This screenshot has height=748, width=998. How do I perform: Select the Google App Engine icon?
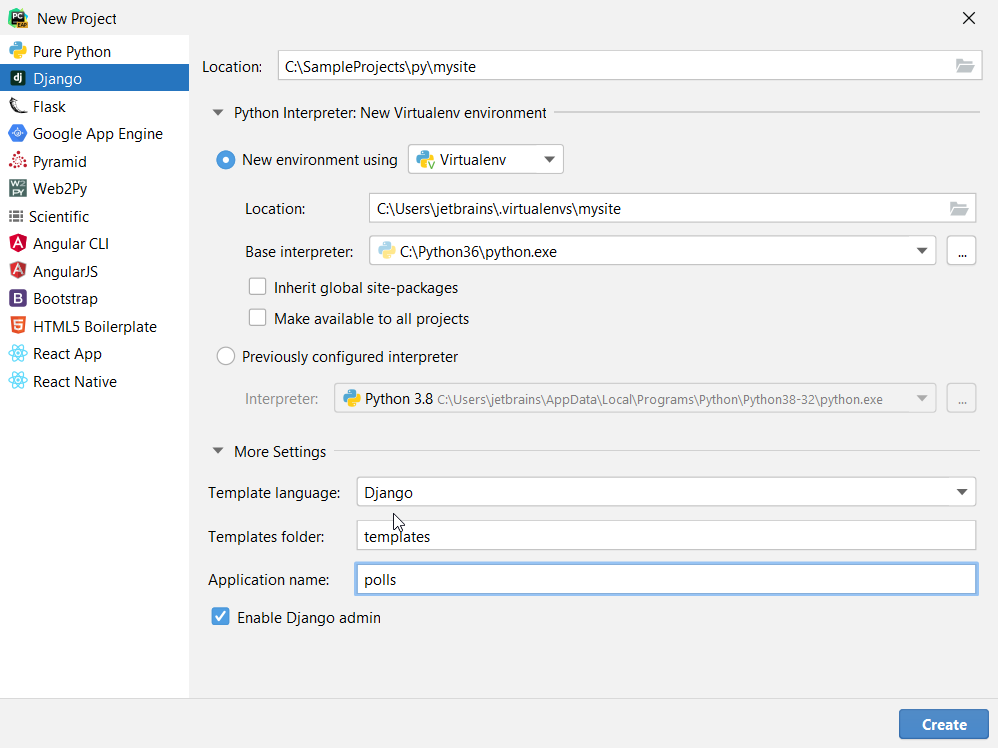[x=17, y=134]
